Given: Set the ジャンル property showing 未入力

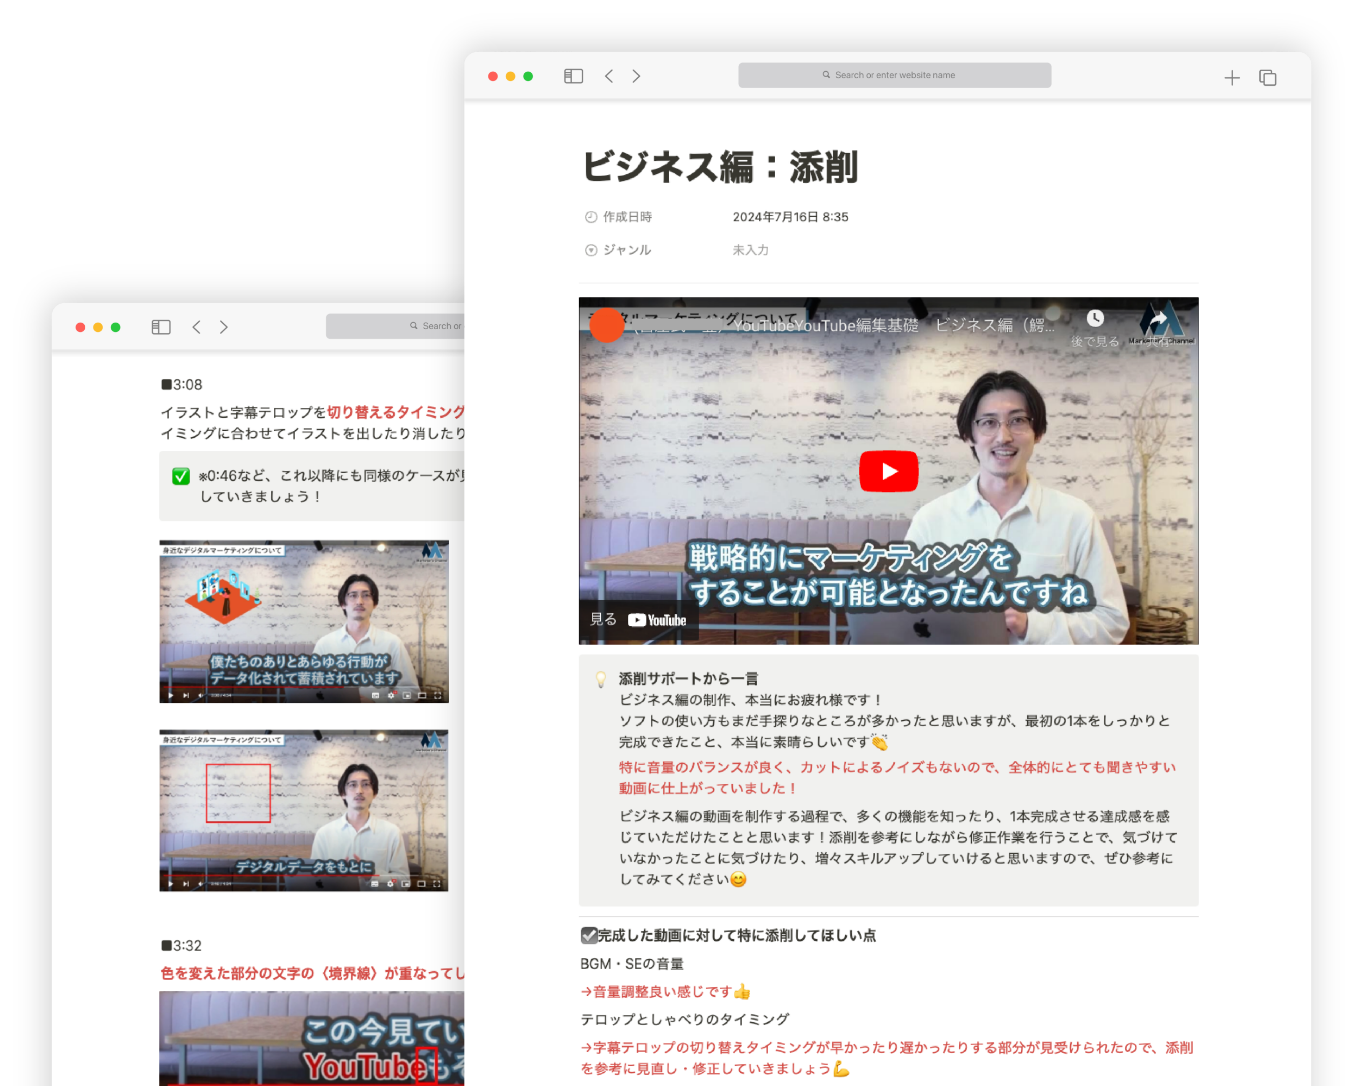Looking at the screenshot, I should 750,250.
